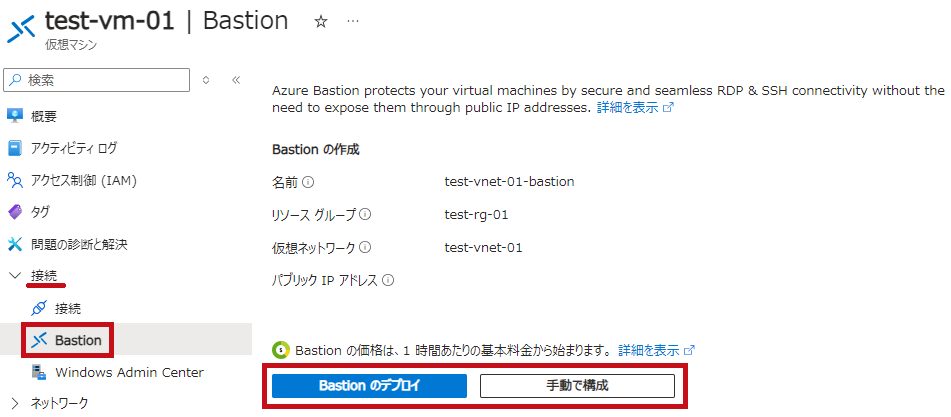Click Bastion のデプロイ button

[x=369, y=386]
